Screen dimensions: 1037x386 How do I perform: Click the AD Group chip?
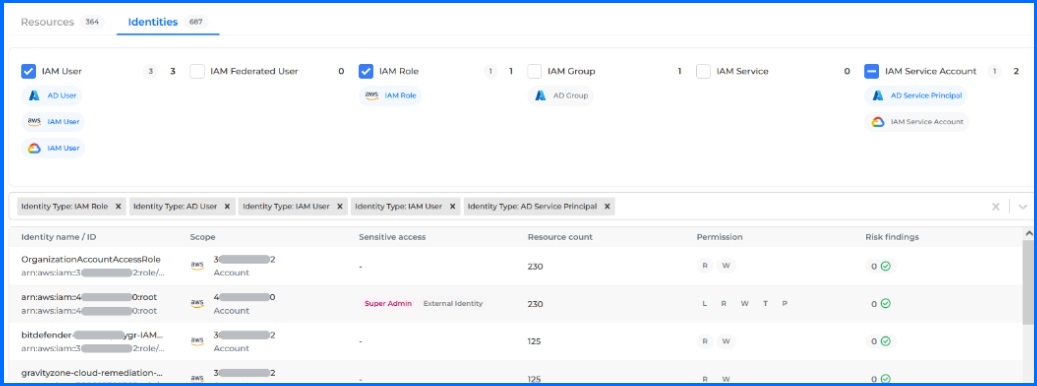[x=560, y=96]
